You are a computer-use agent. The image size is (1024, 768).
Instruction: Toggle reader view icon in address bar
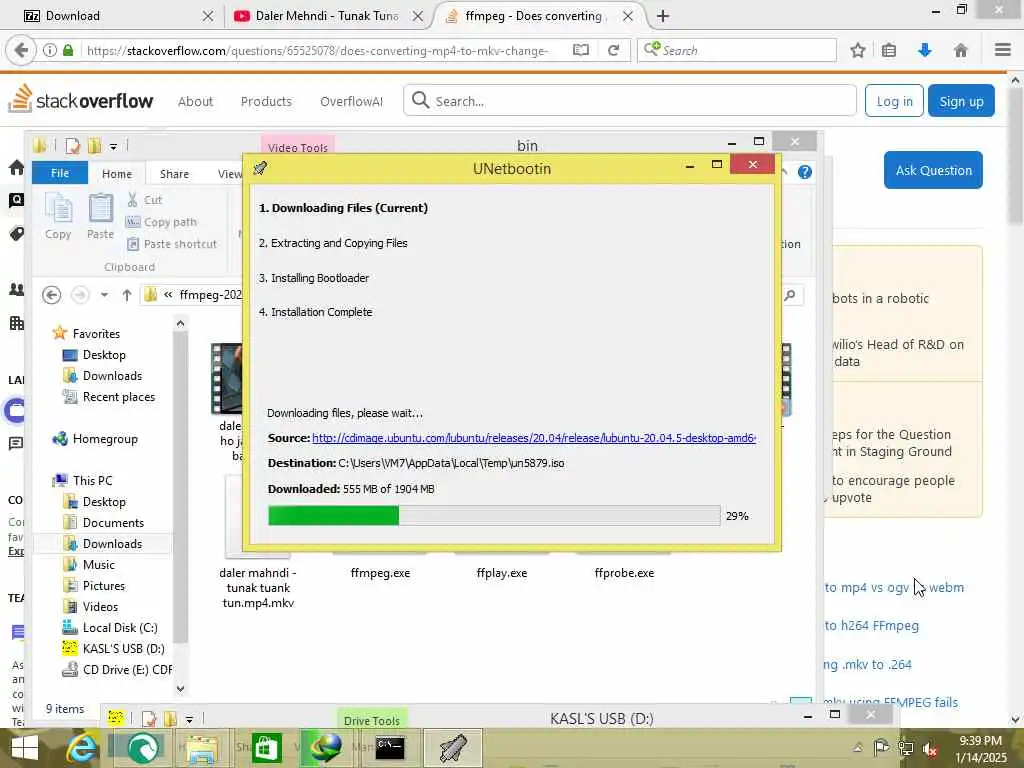581,50
